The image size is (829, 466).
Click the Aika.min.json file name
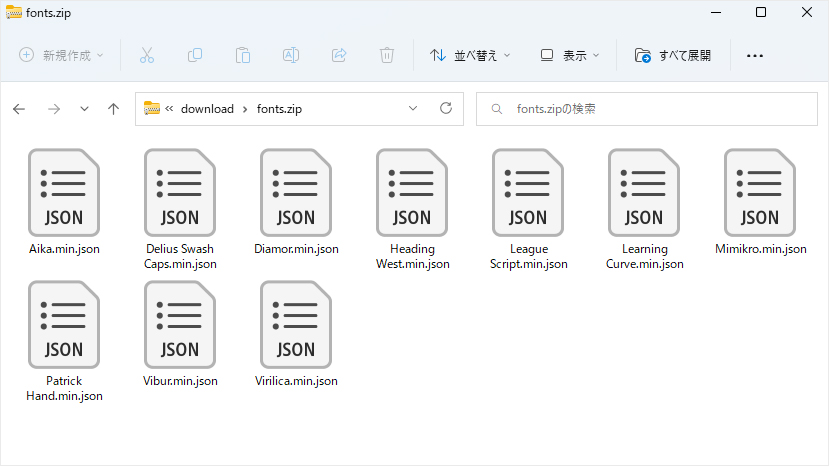(x=64, y=249)
